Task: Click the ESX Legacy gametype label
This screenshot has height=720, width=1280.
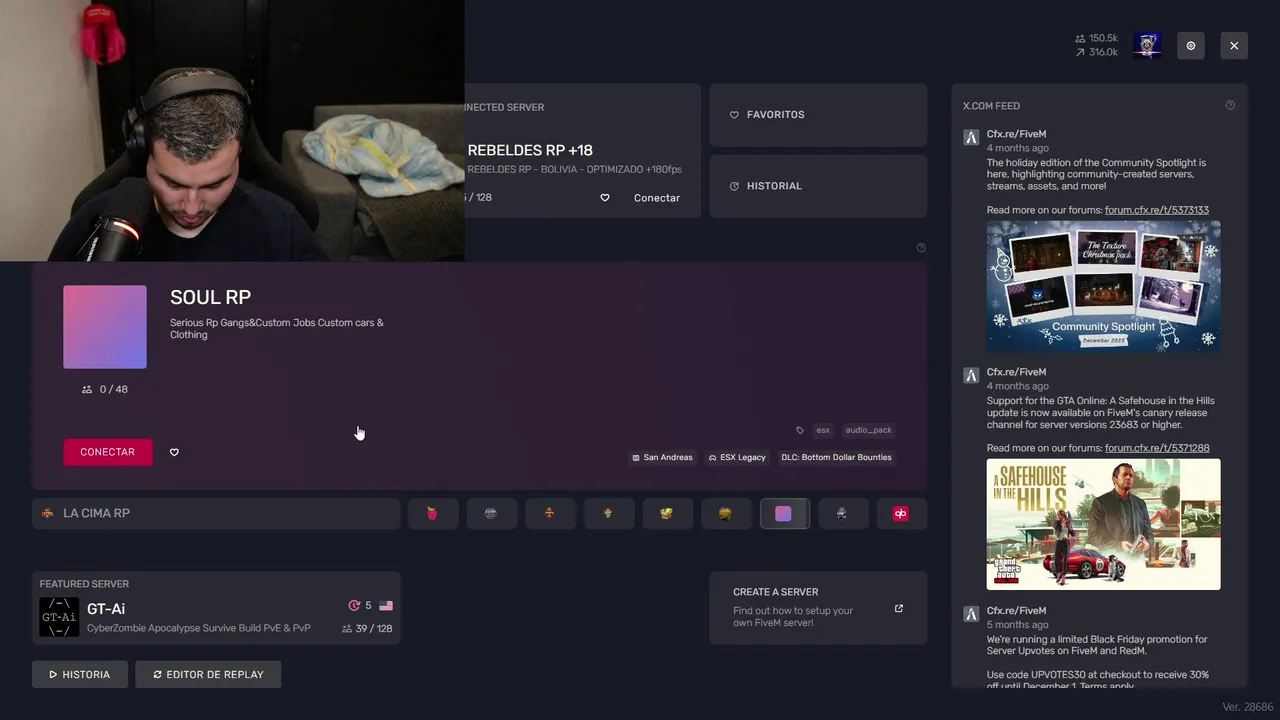Action: click(x=737, y=457)
